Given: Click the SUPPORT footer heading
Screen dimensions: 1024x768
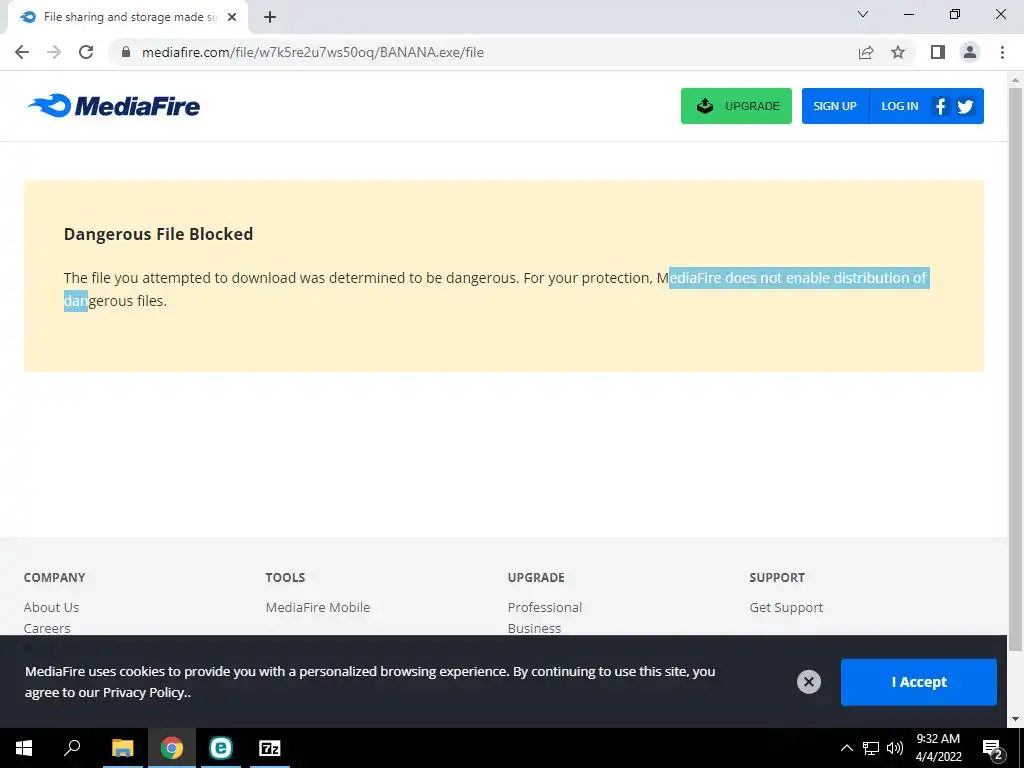Looking at the screenshot, I should 777,577.
